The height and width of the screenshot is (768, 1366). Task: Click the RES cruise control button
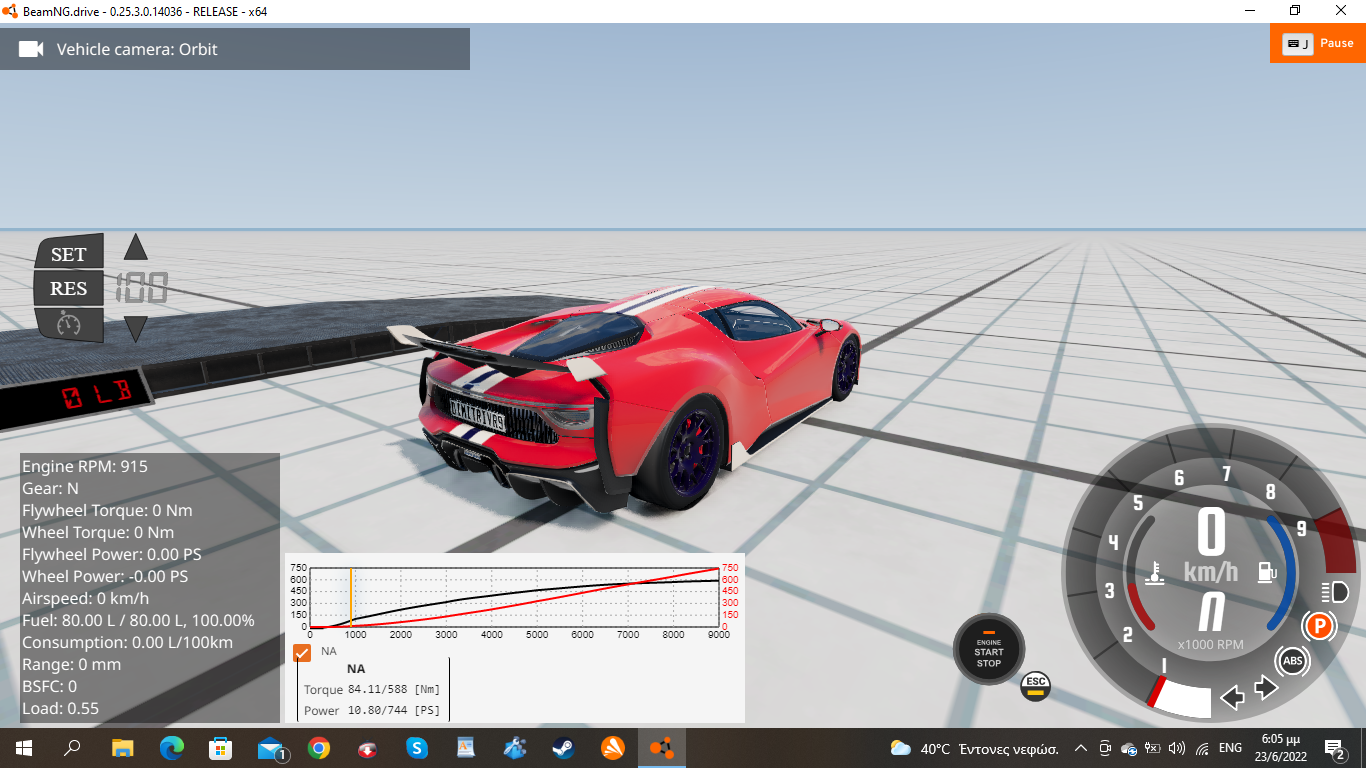pyautogui.click(x=69, y=289)
